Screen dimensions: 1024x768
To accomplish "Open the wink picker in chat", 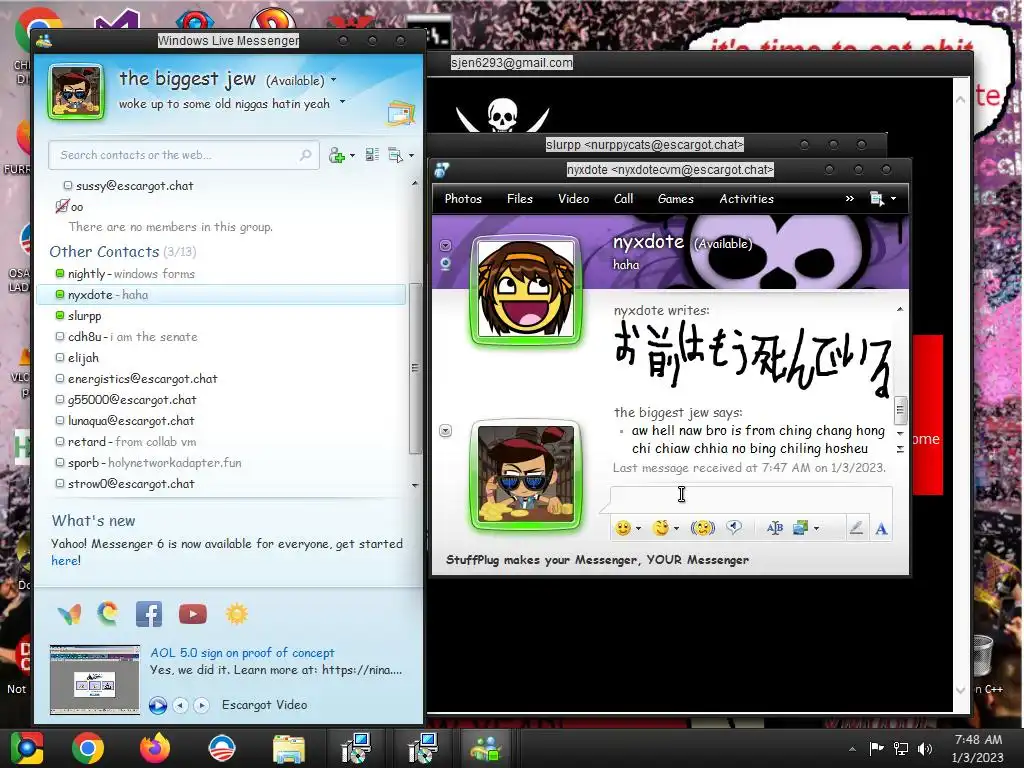I will (x=661, y=528).
